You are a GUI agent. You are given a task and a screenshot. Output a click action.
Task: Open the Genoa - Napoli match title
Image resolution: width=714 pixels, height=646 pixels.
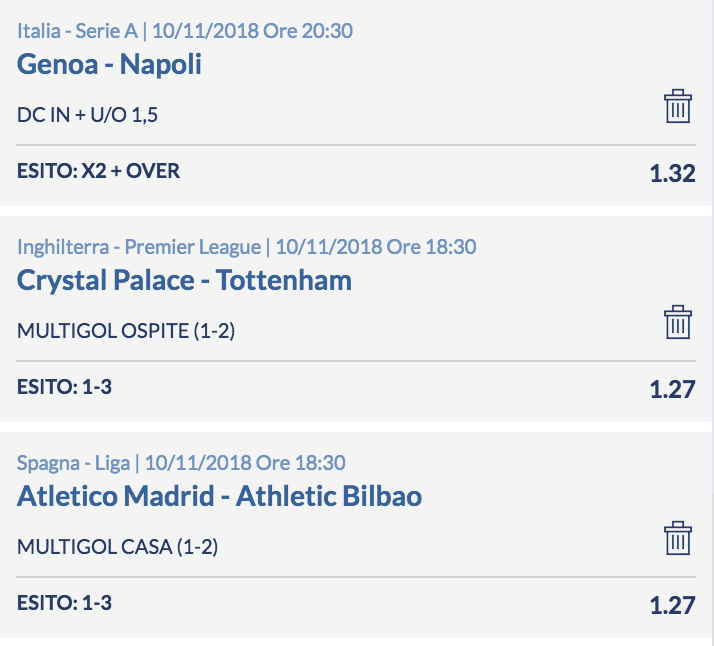pos(109,64)
